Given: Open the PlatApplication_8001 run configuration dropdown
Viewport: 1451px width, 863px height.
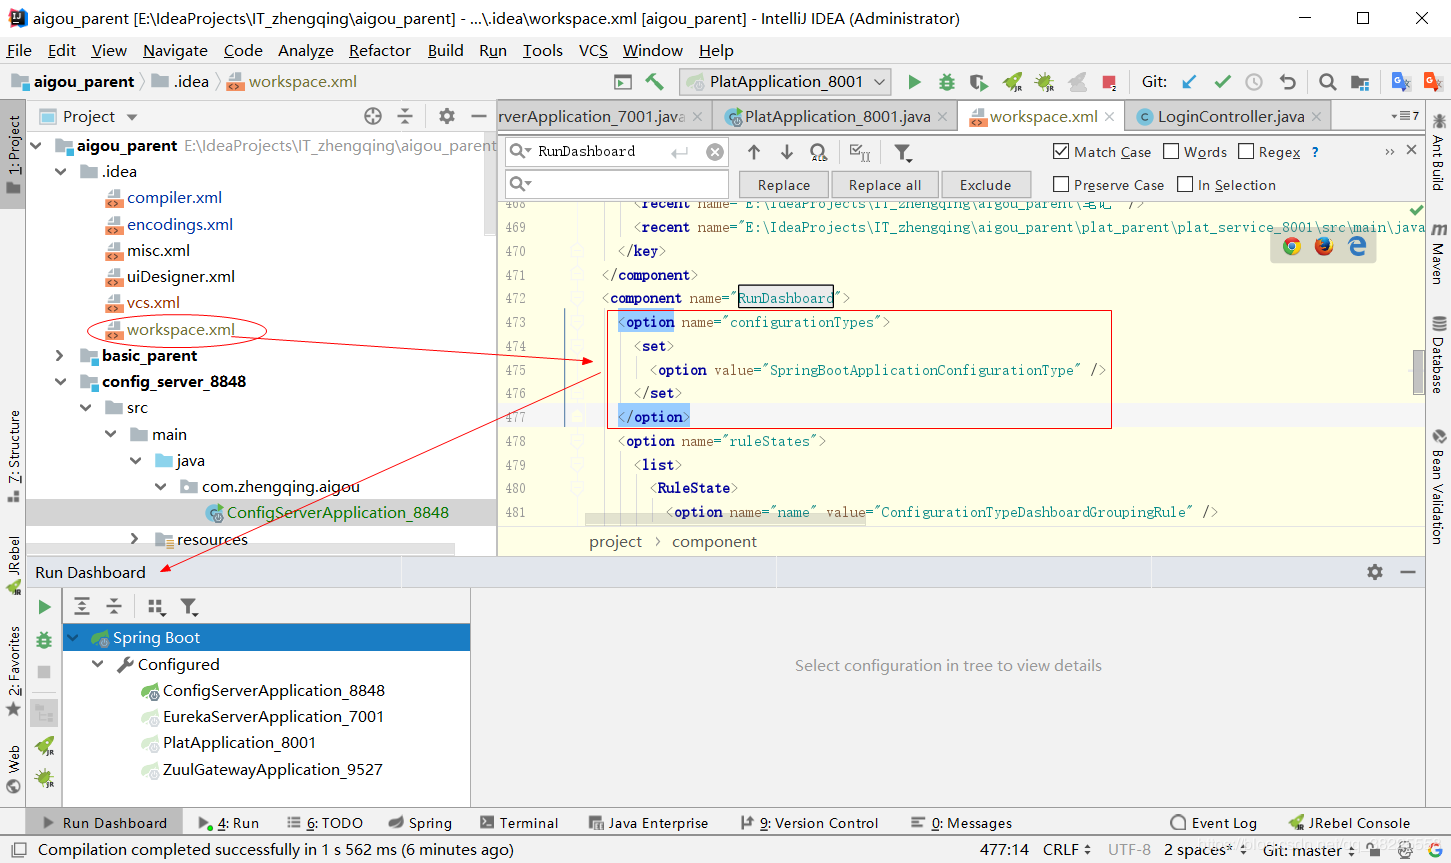Looking at the screenshot, I should 878,82.
